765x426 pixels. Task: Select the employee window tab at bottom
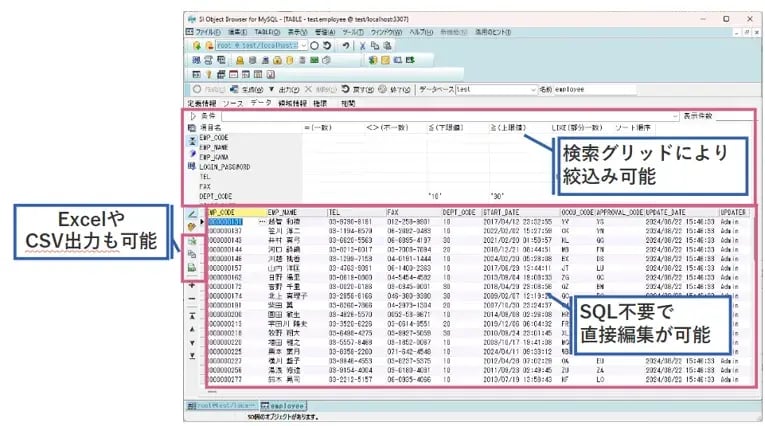tap(282, 405)
